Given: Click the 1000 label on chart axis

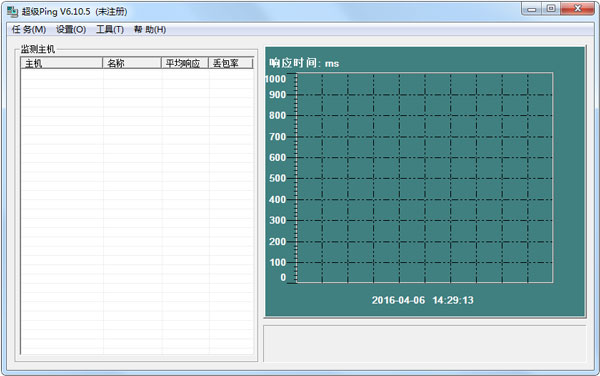Looking at the screenshot, I should [276, 79].
